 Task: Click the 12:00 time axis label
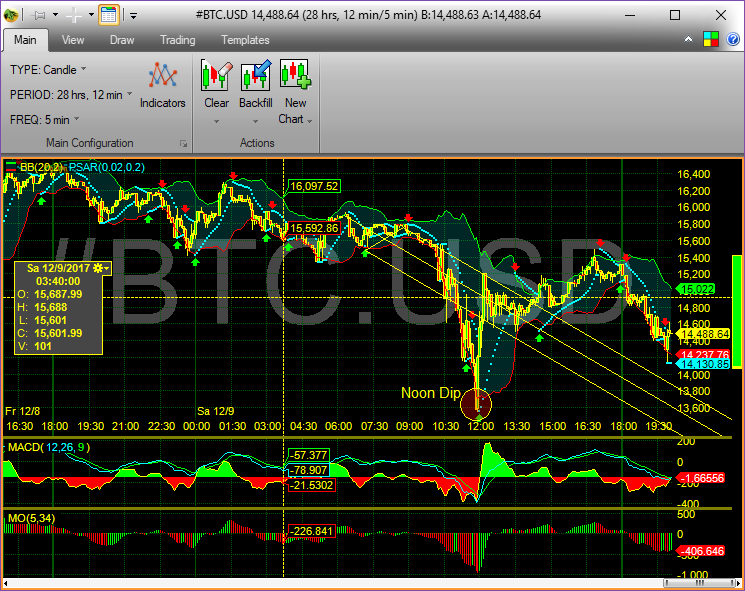[481, 426]
